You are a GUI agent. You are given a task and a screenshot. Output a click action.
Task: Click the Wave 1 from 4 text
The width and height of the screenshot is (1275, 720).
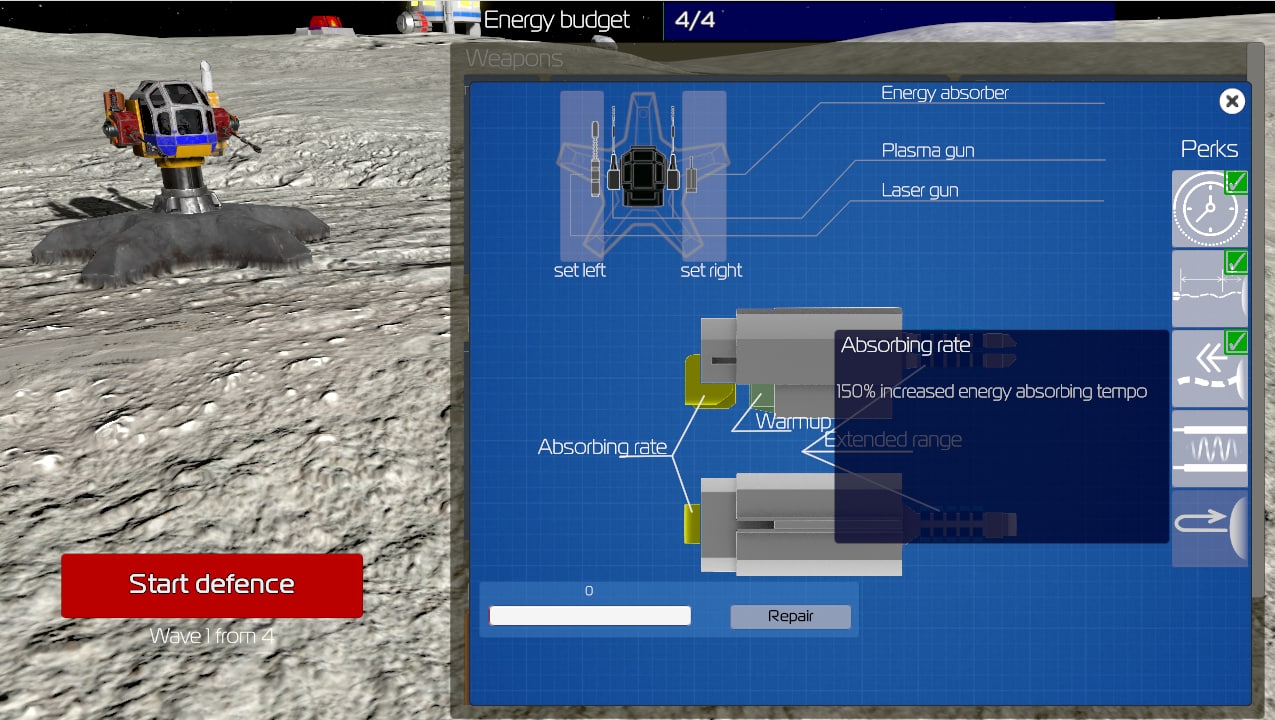coord(212,636)
